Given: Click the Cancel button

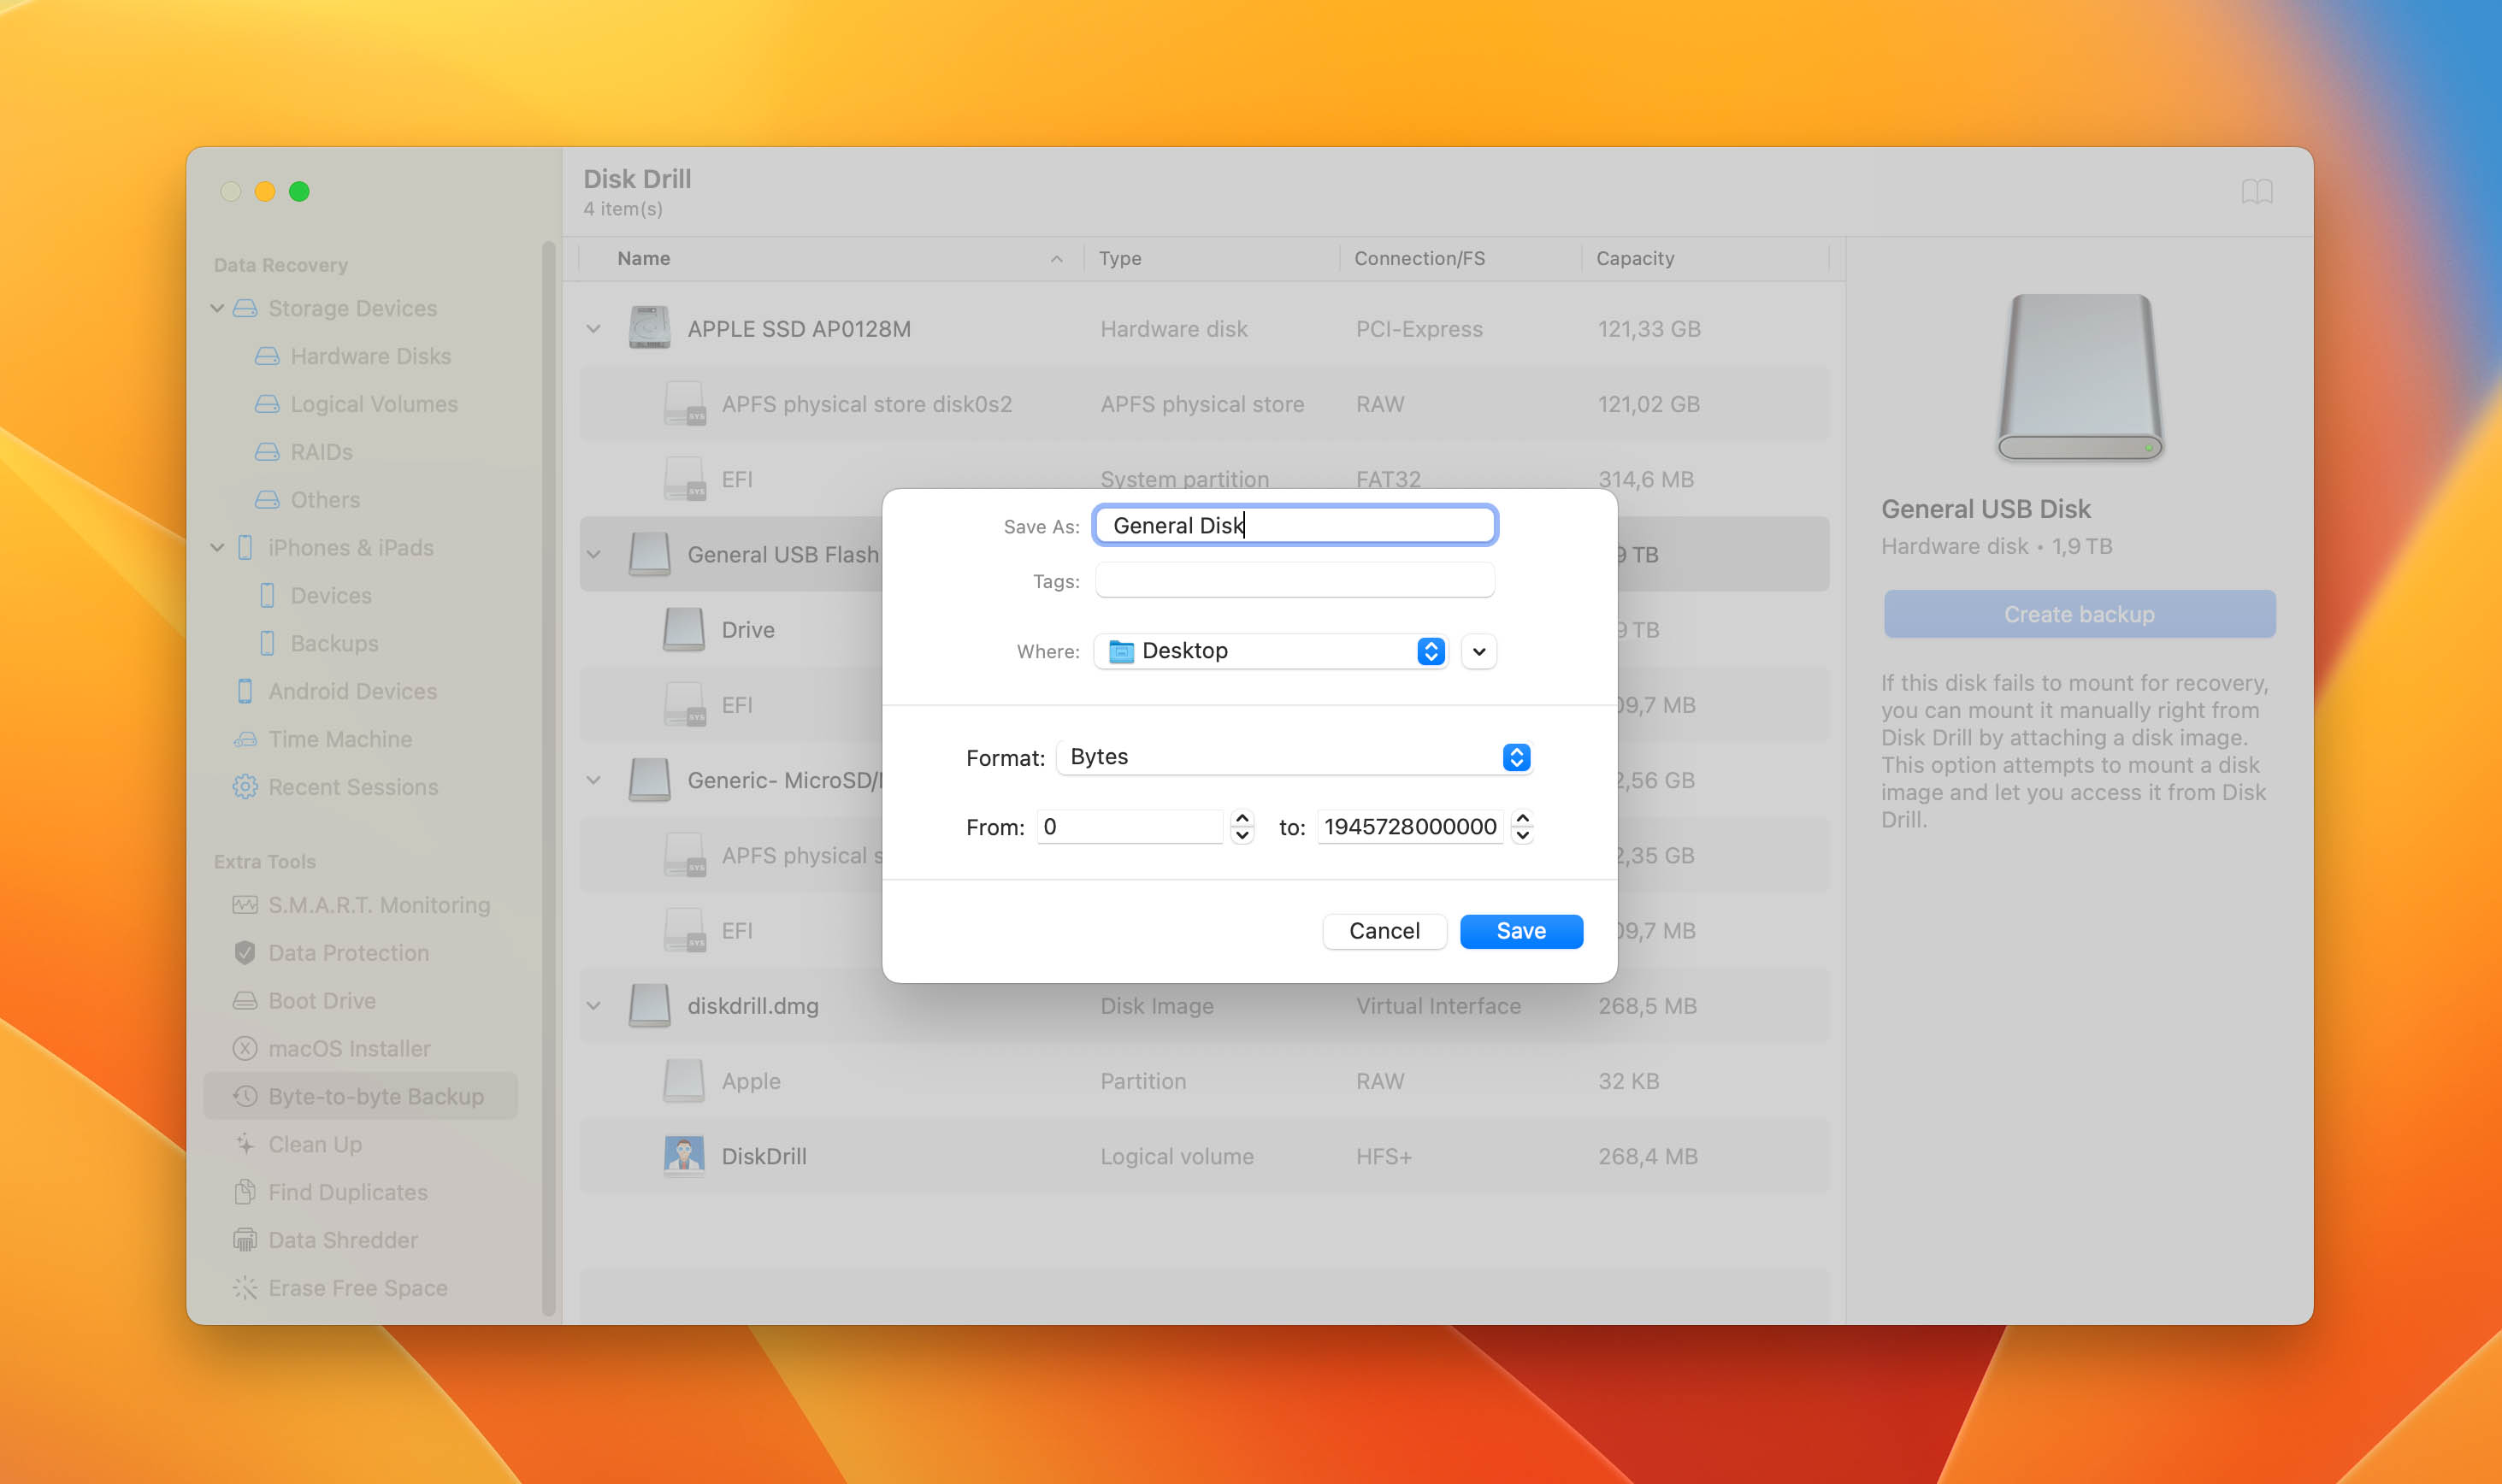Looking at the screenshot, I should 1384,929.
